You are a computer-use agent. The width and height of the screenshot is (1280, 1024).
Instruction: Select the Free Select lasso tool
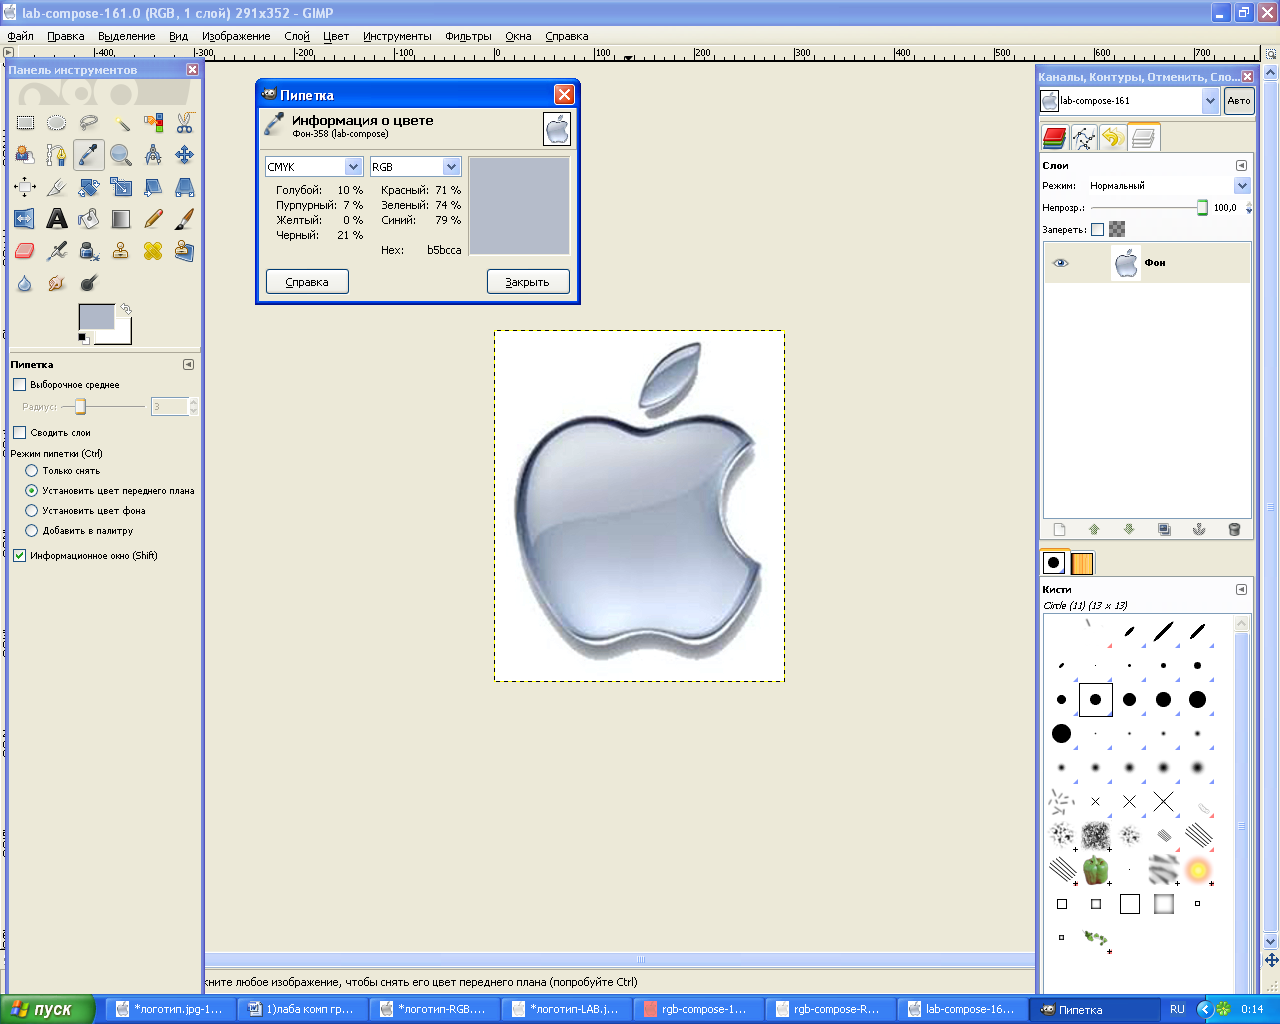click(x=89, y=123)
